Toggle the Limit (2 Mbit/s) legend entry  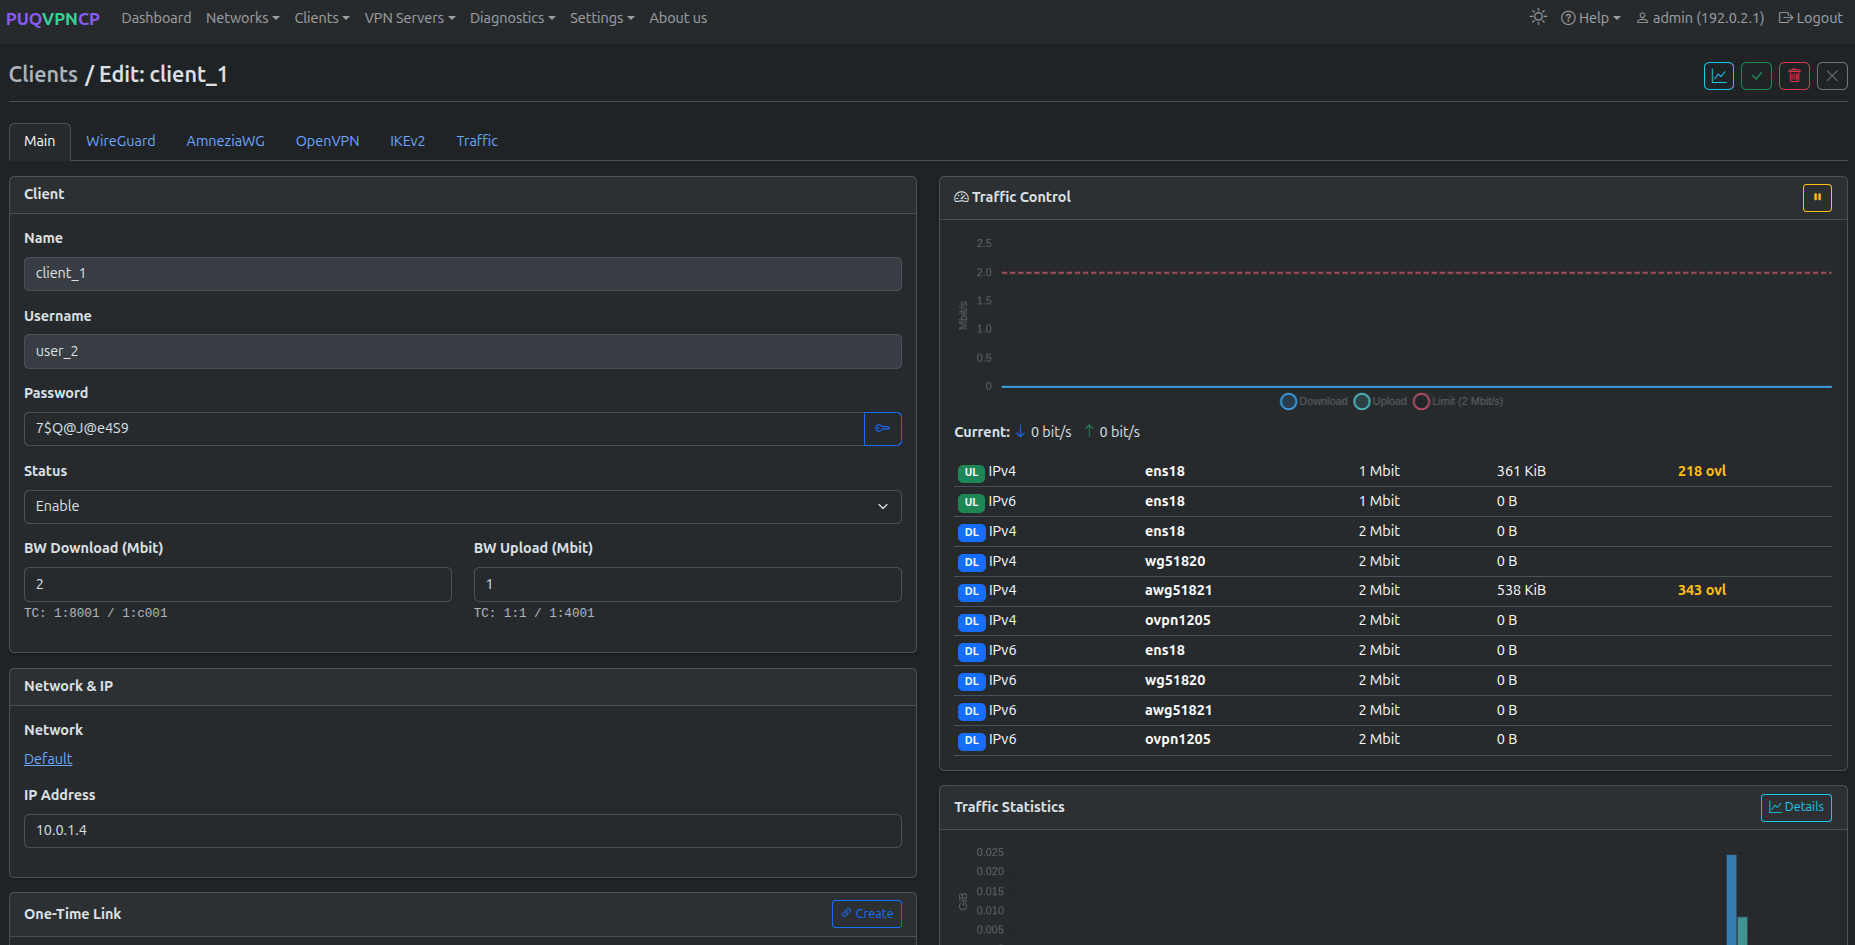click(1458, 402)
